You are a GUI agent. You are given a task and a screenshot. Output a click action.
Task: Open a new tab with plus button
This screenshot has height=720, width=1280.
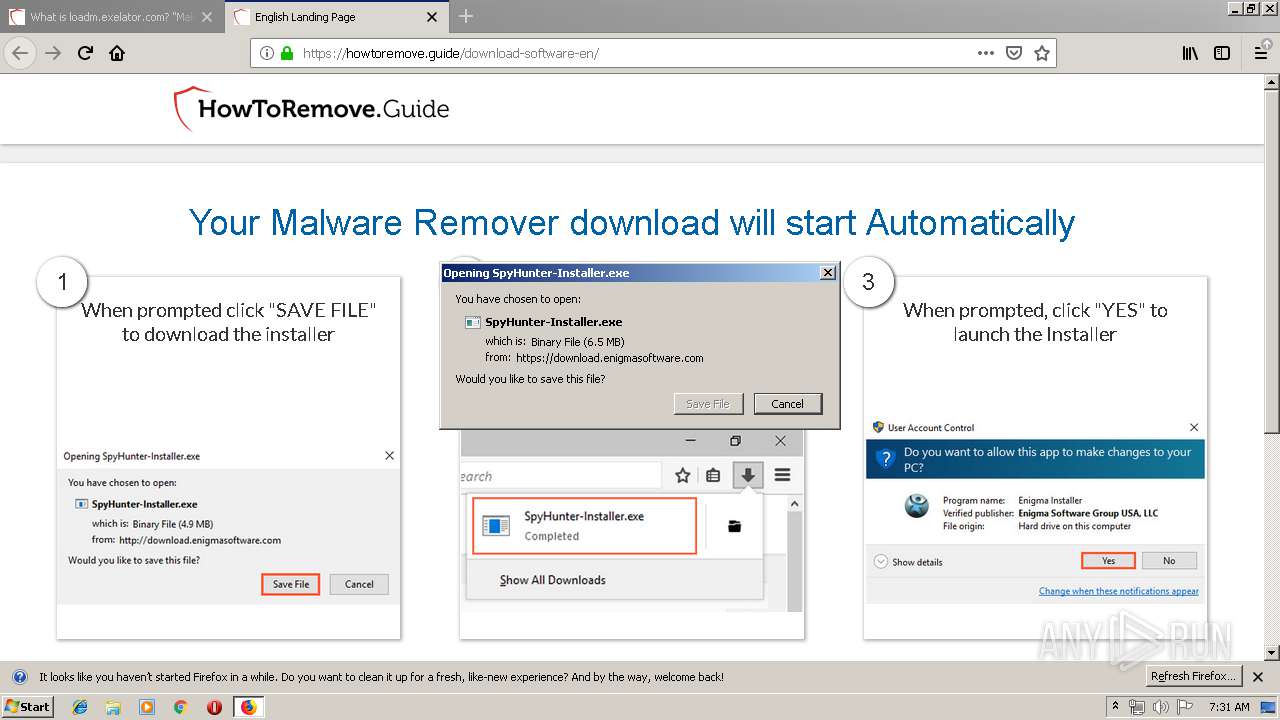[466, 16]
